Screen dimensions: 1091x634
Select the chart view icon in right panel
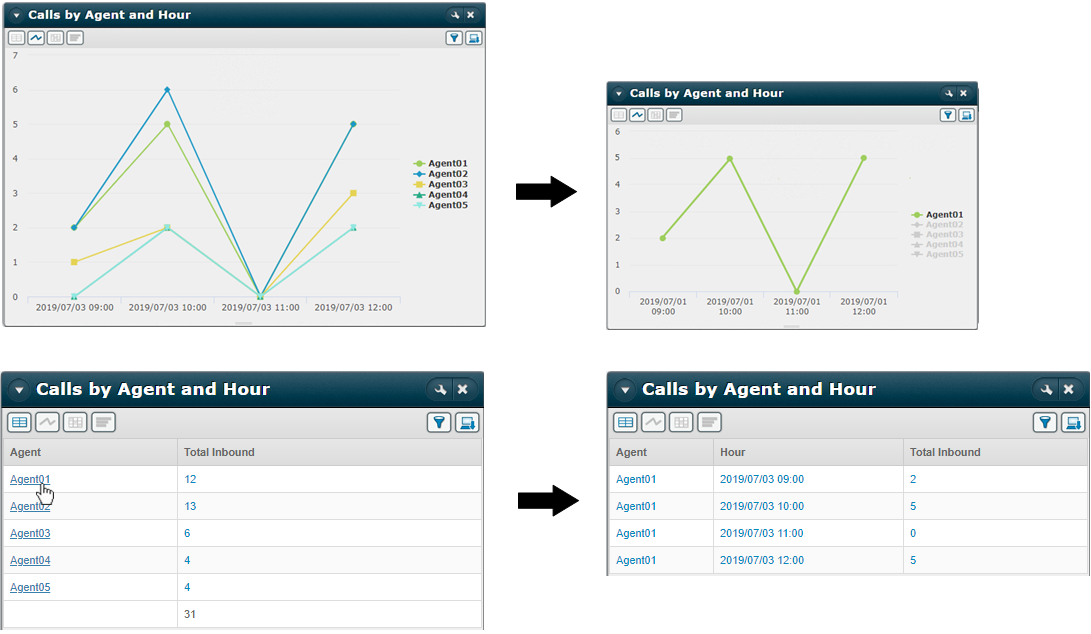pos(637,114)
